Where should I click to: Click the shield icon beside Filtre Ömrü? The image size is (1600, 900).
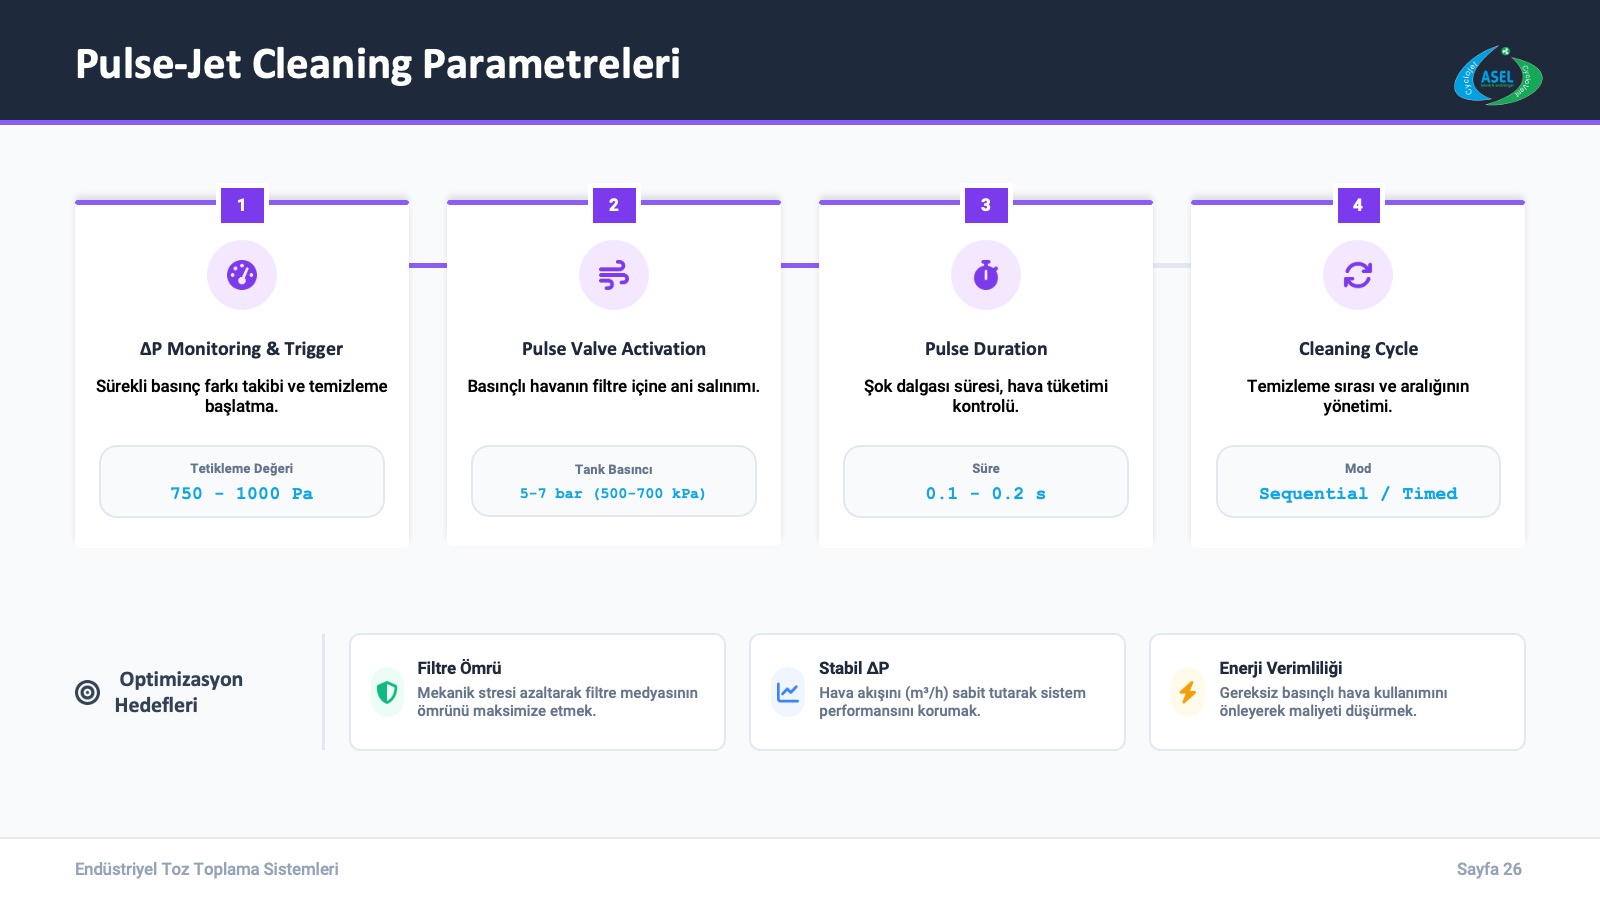click(x=387, y=692)
